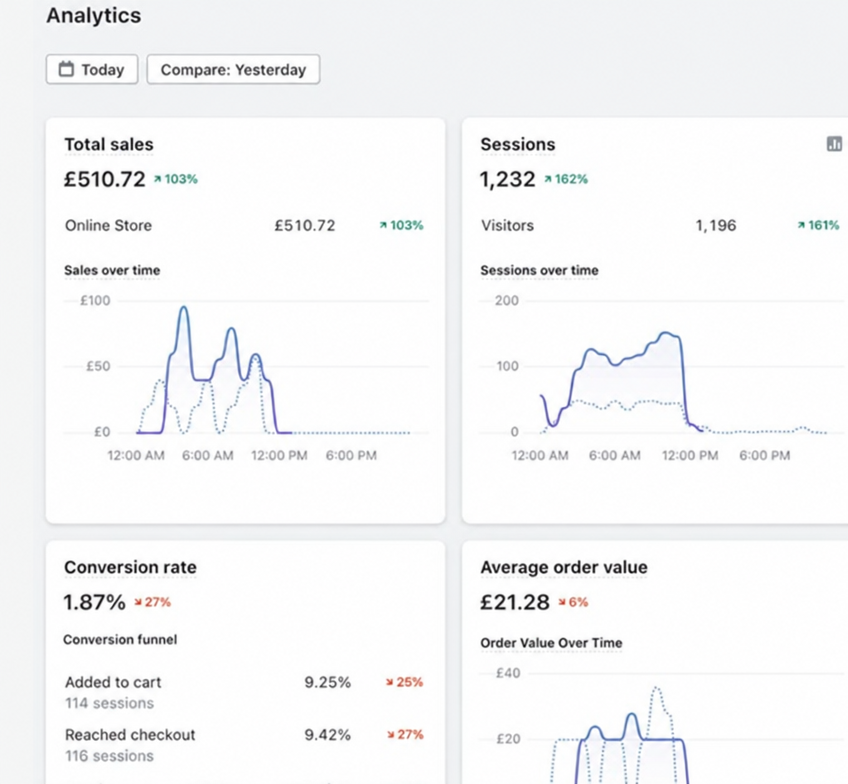Open Compare: Yesterday comparison selector
Image resolution: width=848 pixels, height=784 pixels.
[x=233, y=69]
